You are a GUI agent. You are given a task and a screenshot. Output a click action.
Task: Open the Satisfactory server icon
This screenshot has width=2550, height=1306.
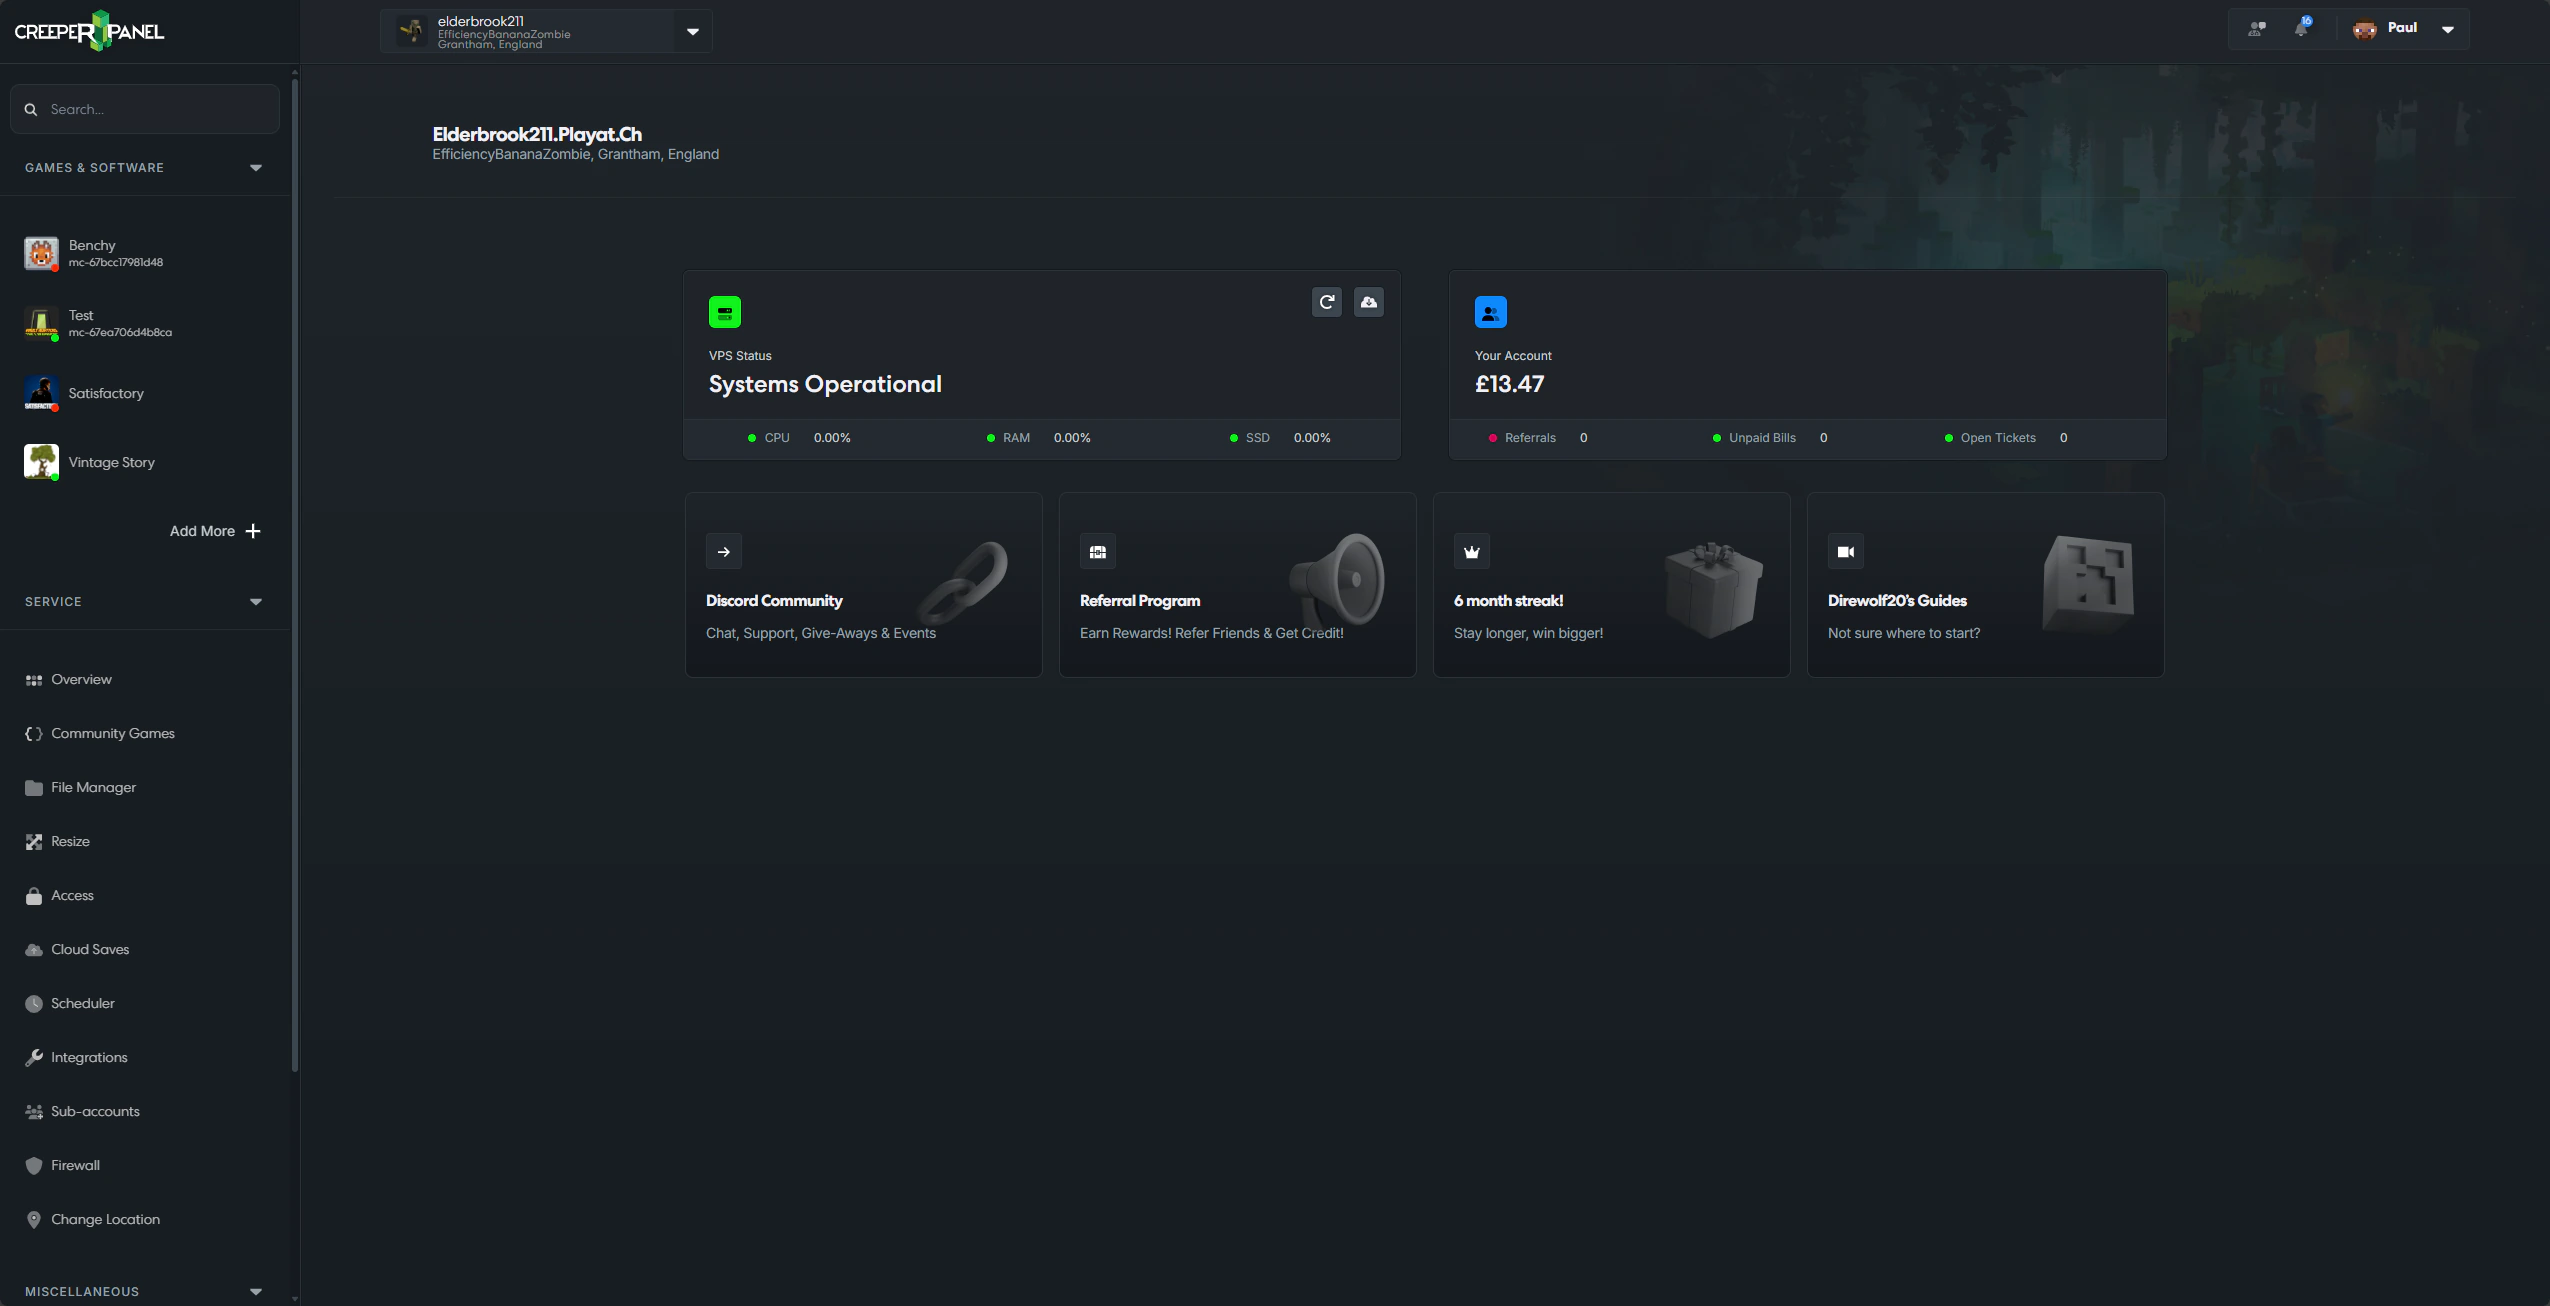pyautogui.click(x=41, y=393)
